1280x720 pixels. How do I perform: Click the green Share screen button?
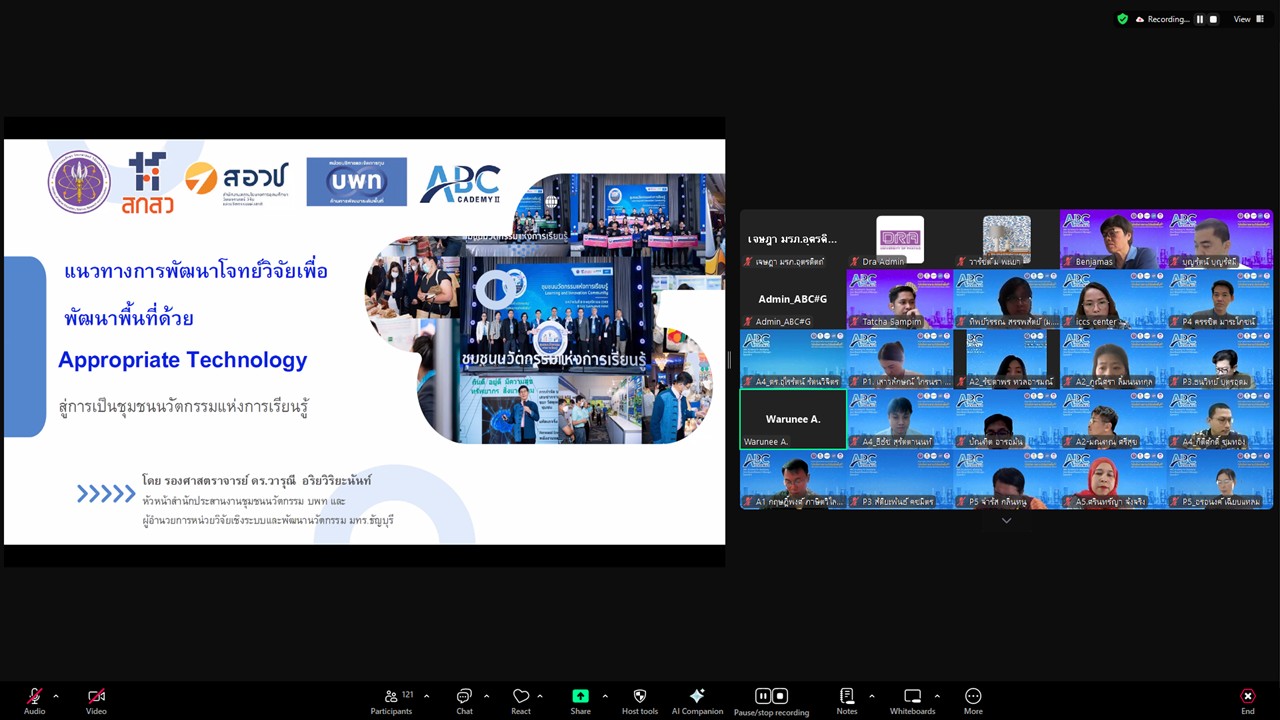580,696
